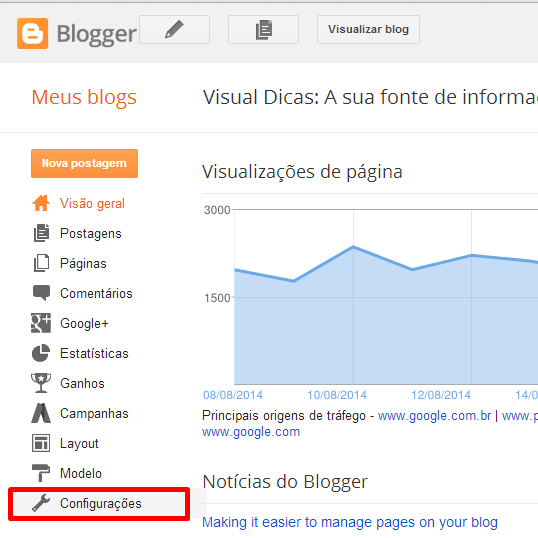Click the Ganhos trophy icon

coord(41,383)
